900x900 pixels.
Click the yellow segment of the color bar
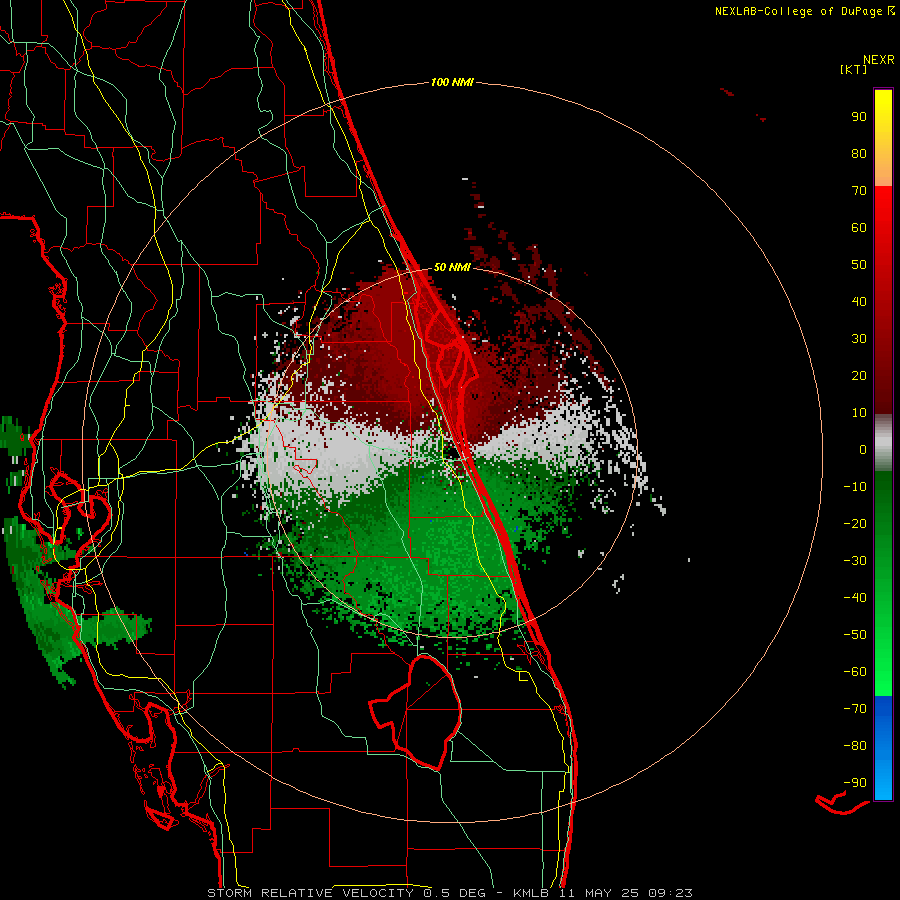[883, 138]
